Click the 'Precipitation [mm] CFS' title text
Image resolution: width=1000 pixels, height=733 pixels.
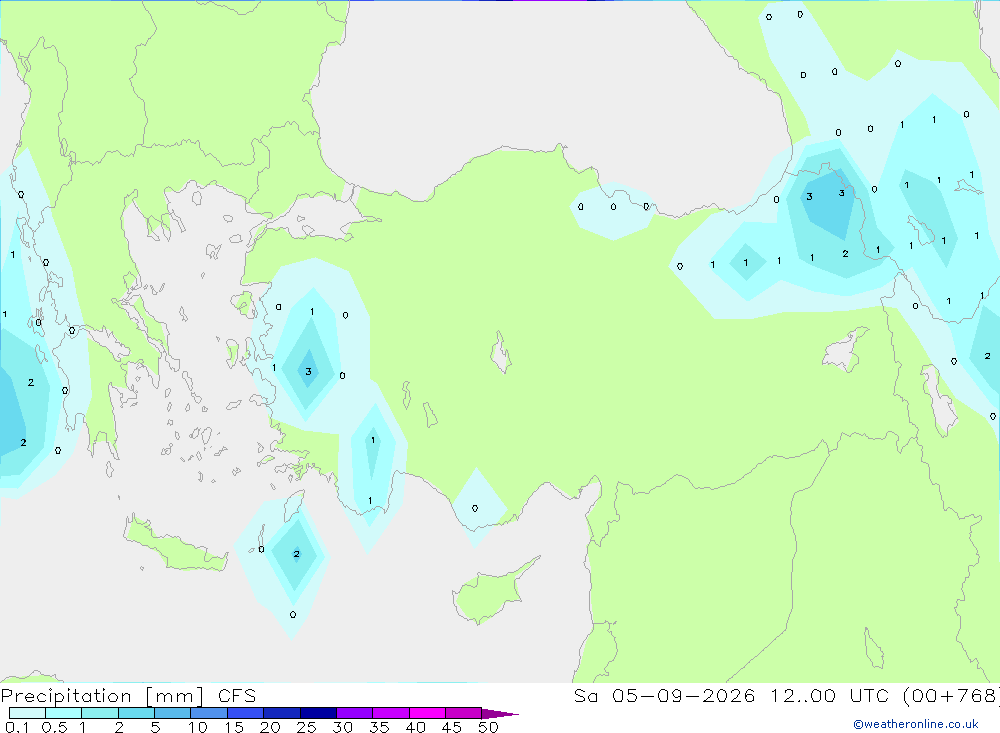128,696
